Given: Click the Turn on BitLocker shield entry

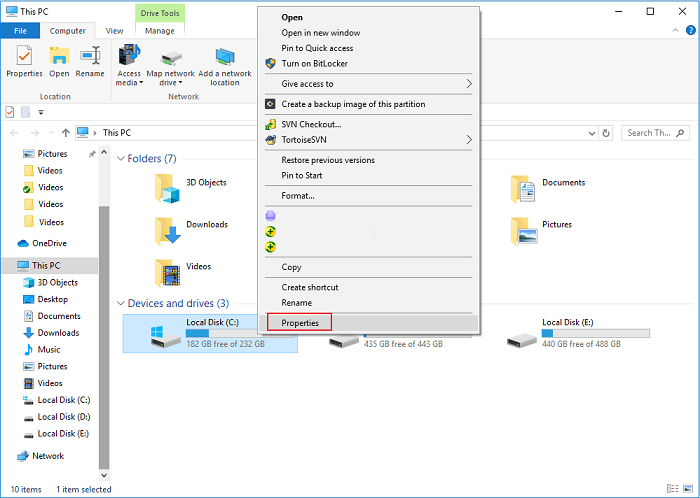Looking at the screenshot, I should pyautogui.click(x=314, y=63).
